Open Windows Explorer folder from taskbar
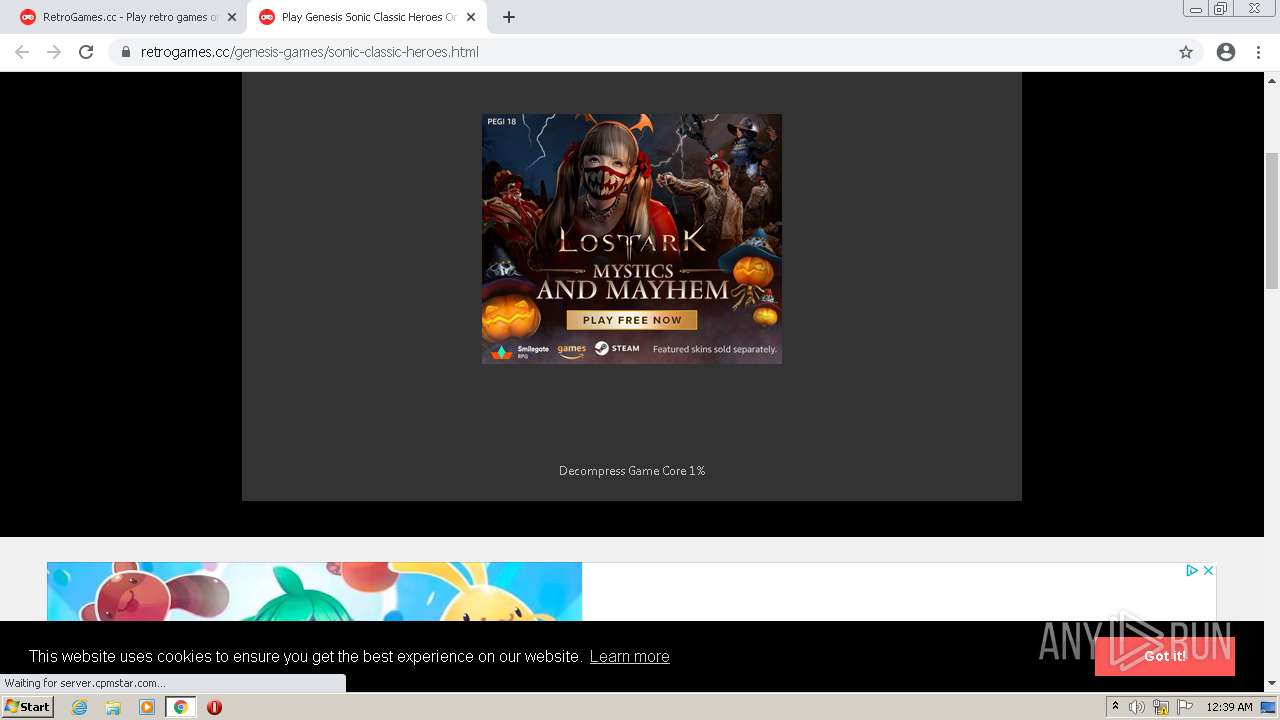This screenshot has height=720, width=1280. (x=113, y=707)
